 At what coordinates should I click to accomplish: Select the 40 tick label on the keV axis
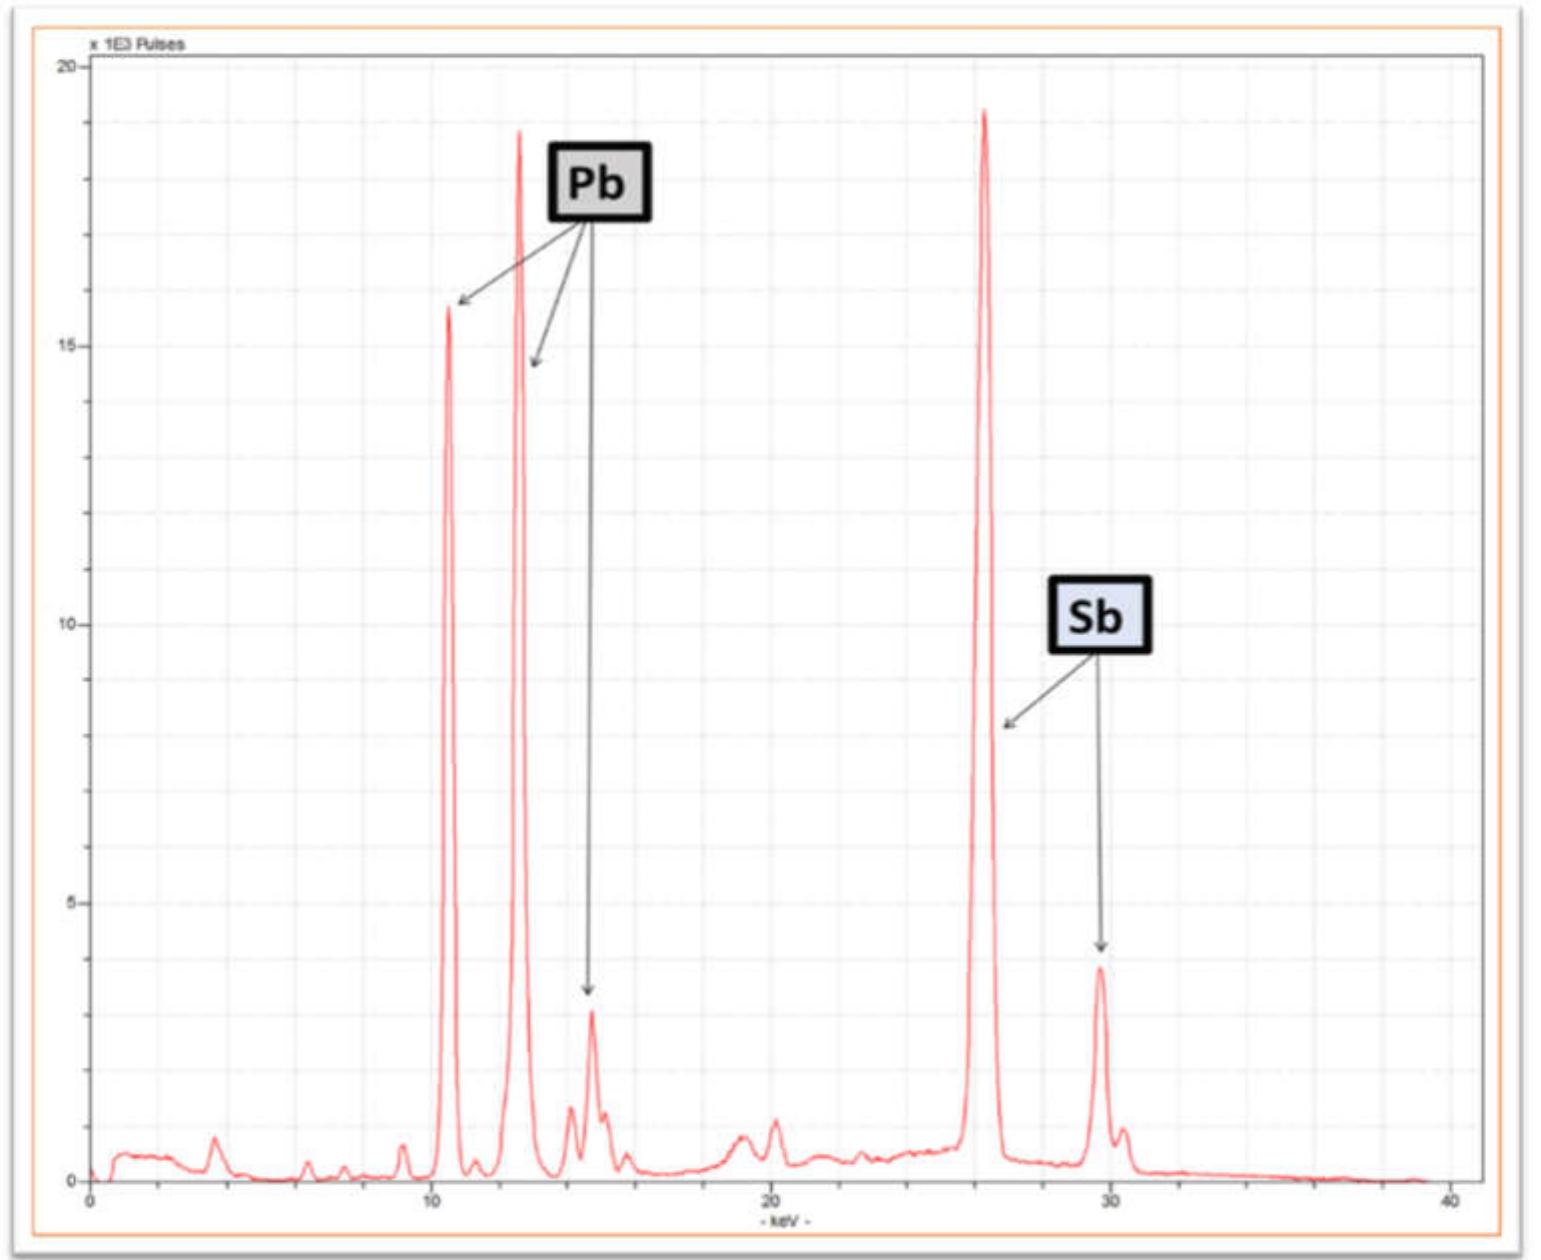point(1449,1201)
